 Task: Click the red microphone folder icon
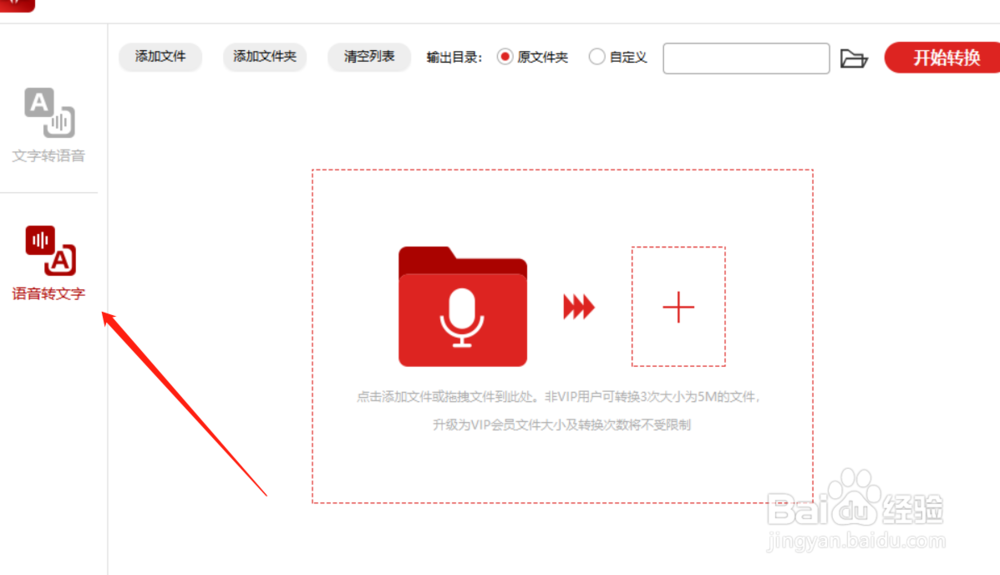[x=462, y=307]
